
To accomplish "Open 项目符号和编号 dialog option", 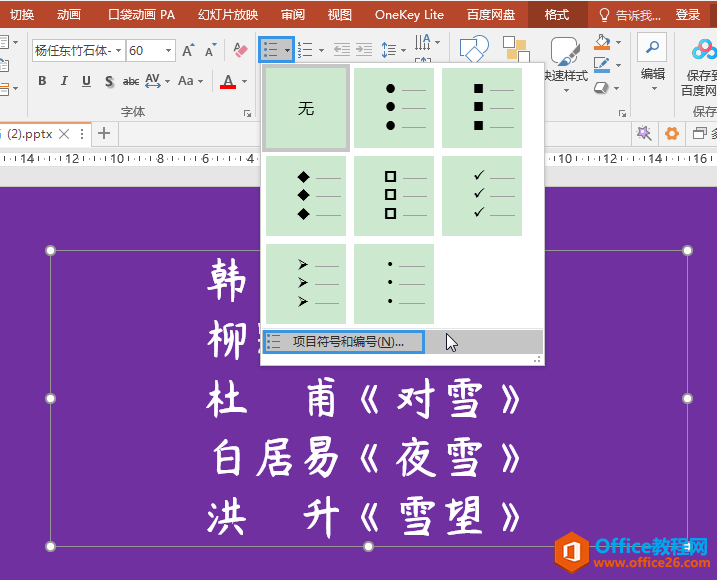I will pyautogui.click(x=344, y=342).
